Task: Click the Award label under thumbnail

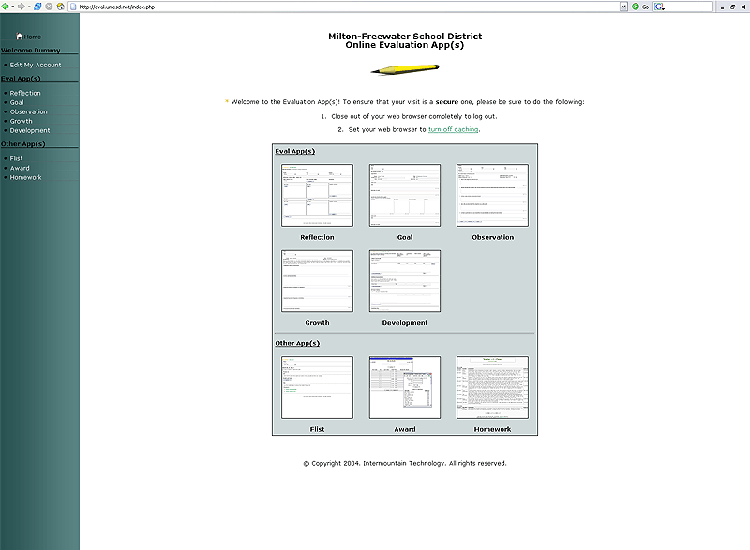Action: (405, 429)
